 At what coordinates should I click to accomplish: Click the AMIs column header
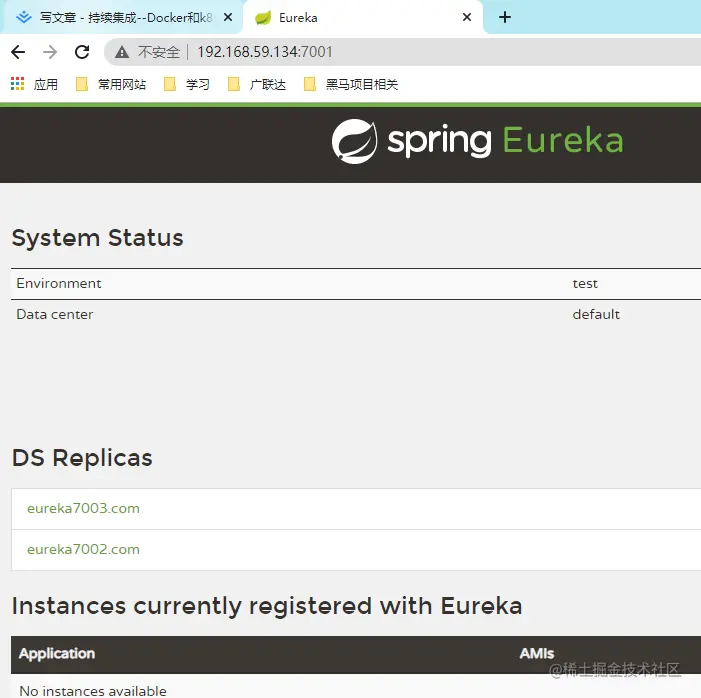[x=536, y=654]
